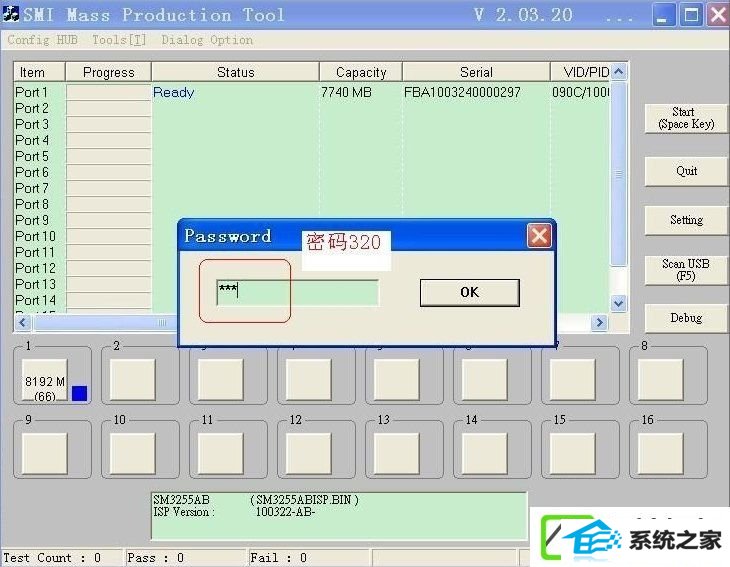Viewport: 730px width, 567px height.
Task: Click the vertical scrollbar thumb
Action: (618, 174)
